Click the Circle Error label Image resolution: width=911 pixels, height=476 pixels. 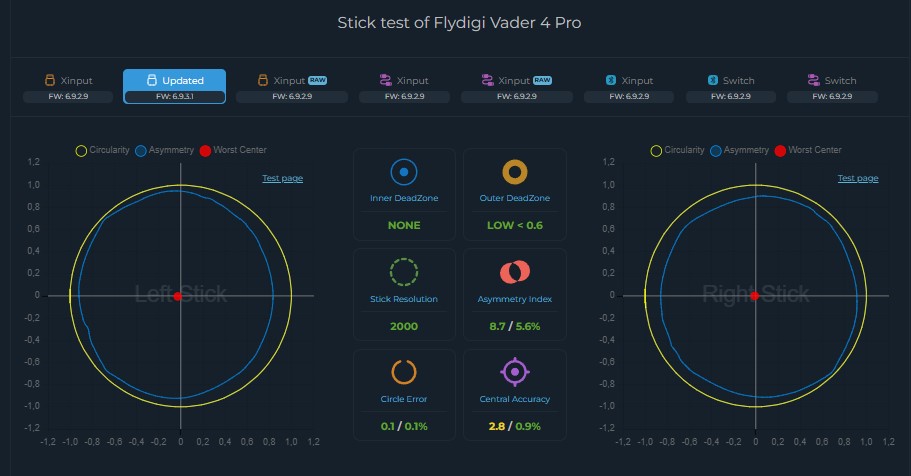coord(404,399)
